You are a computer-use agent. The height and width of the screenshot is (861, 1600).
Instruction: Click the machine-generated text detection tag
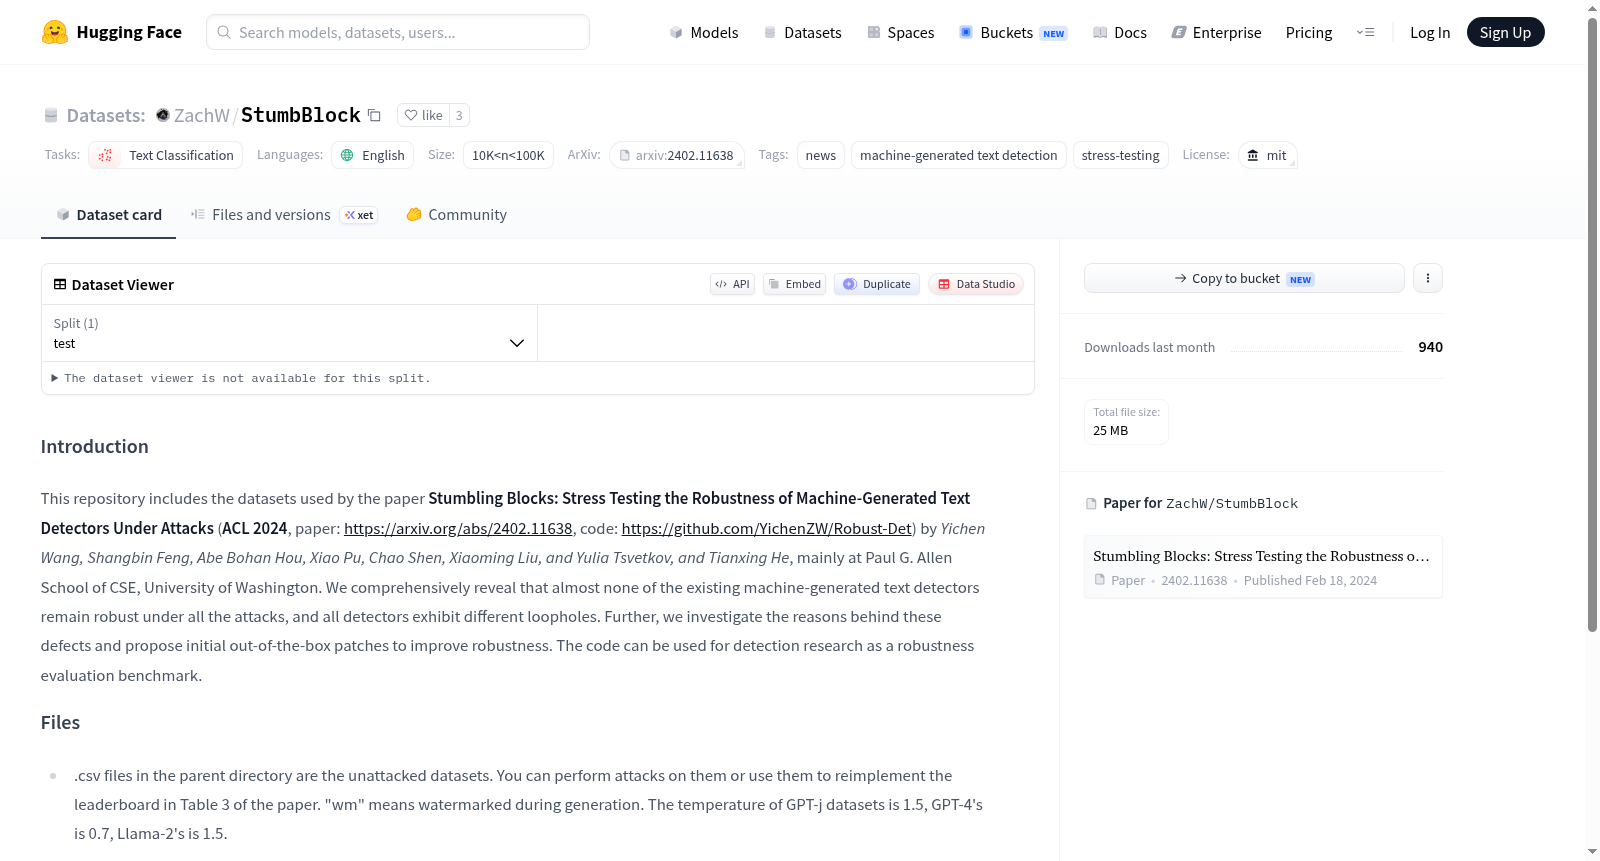pos(959,155)
